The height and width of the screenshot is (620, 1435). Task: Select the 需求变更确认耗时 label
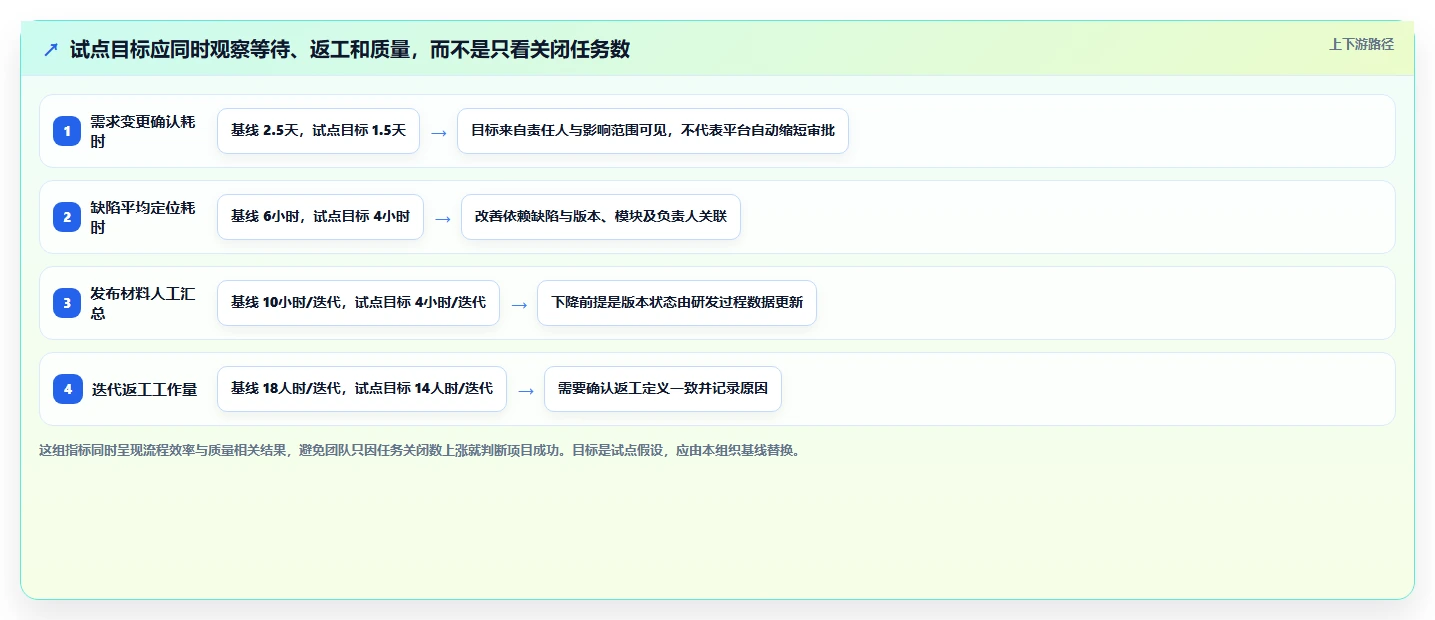click(143, 131)
